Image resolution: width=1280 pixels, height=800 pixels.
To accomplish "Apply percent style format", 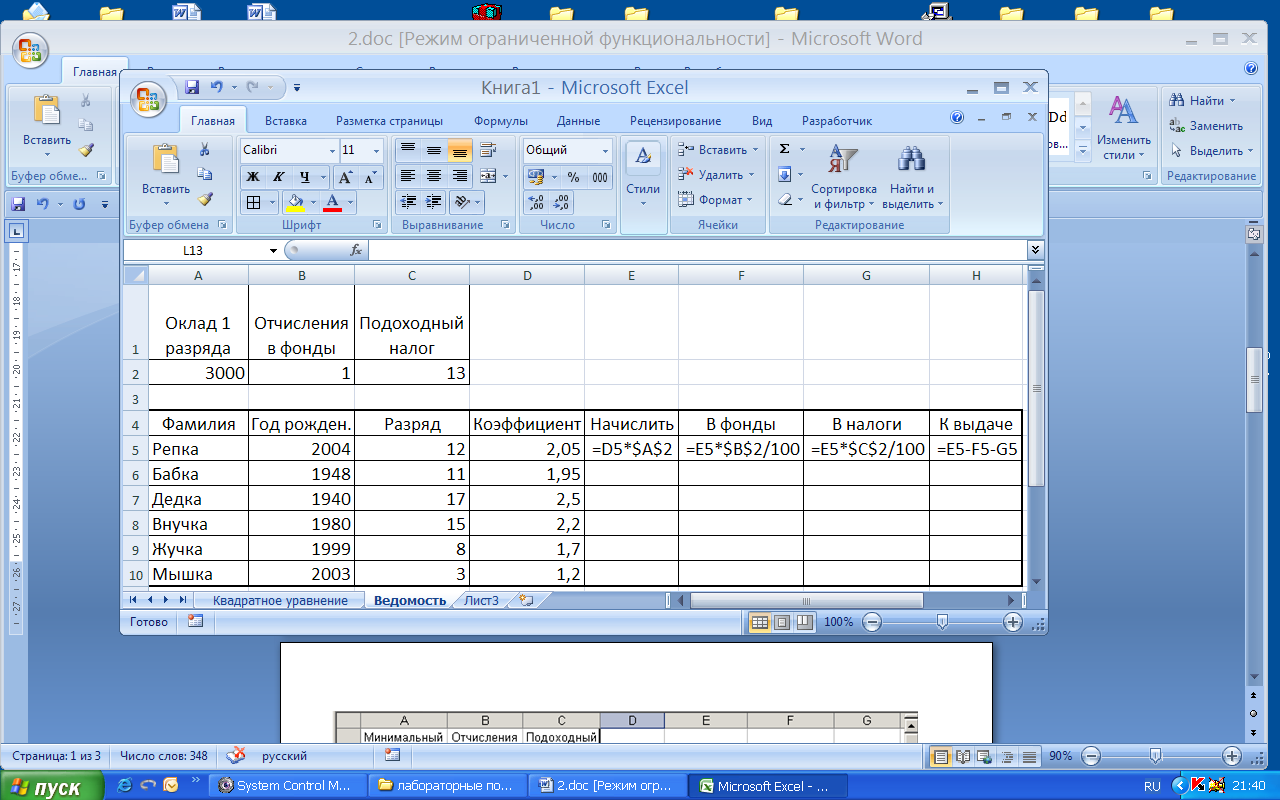I will [573, 177].
